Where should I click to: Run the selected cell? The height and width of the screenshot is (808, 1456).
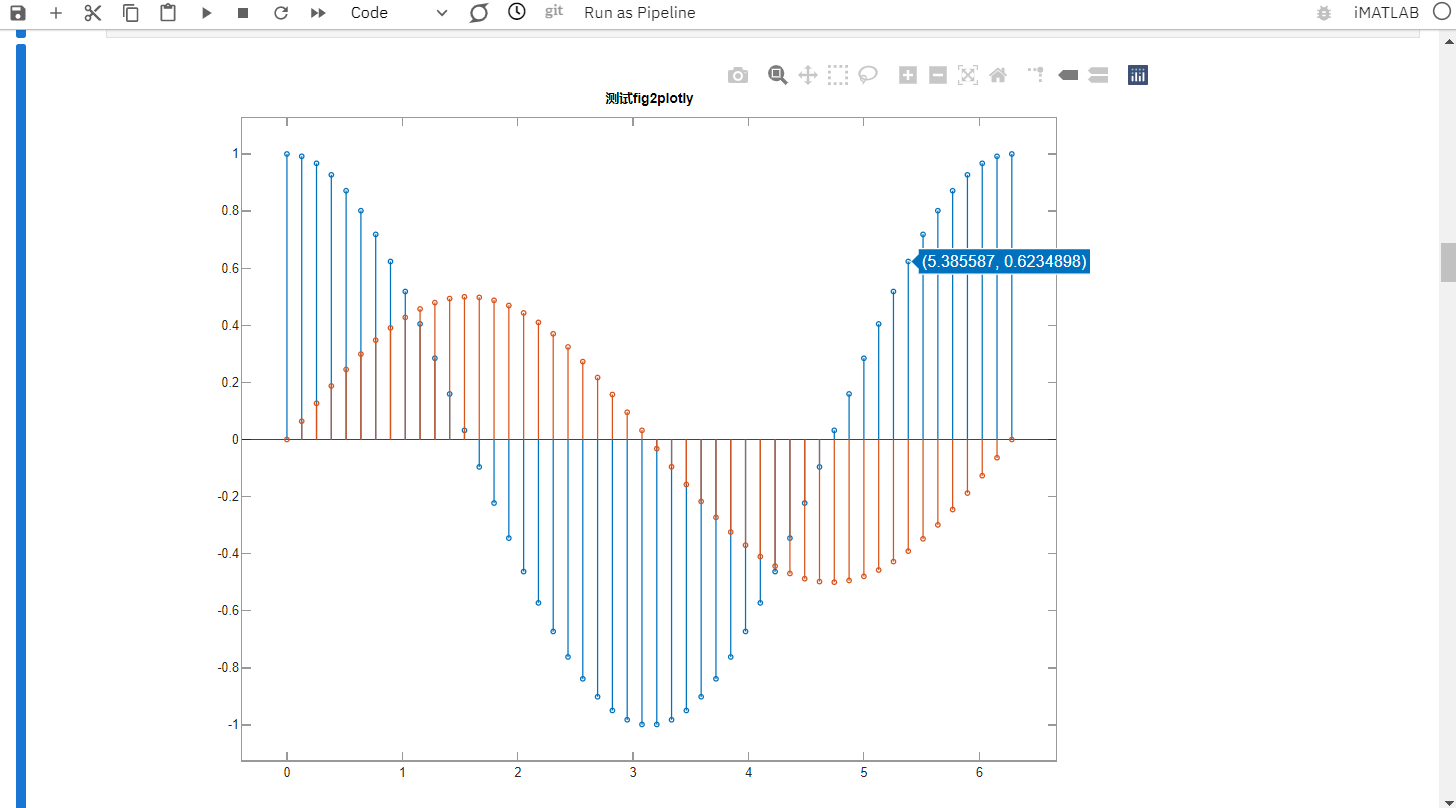[206, 13]
